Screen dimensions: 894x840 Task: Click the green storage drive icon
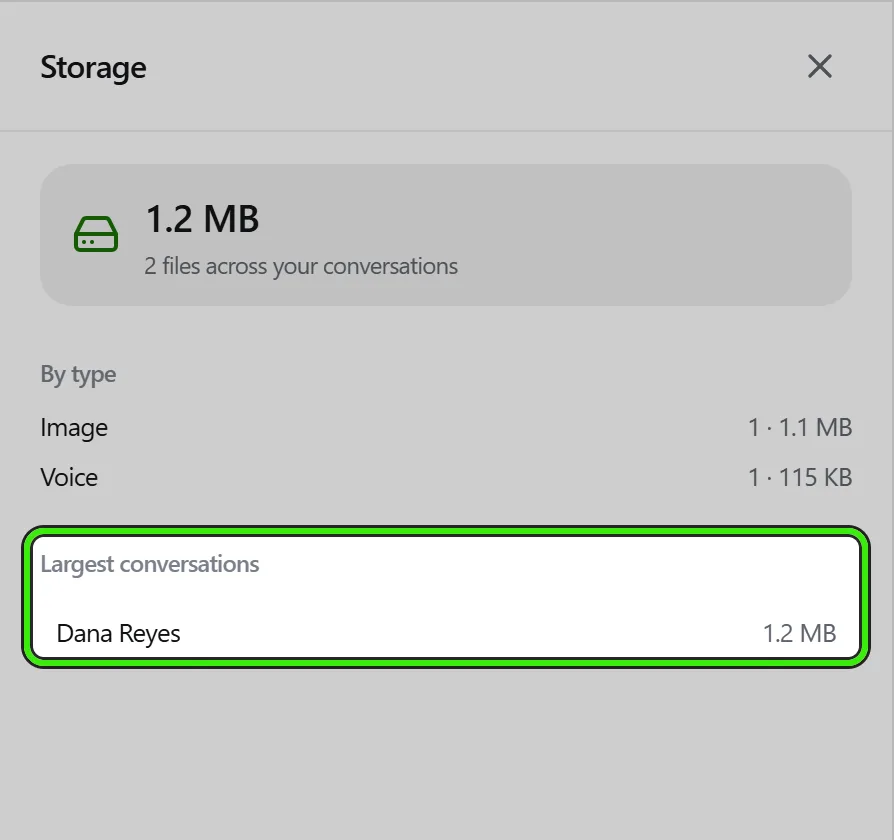coord(96,234)
